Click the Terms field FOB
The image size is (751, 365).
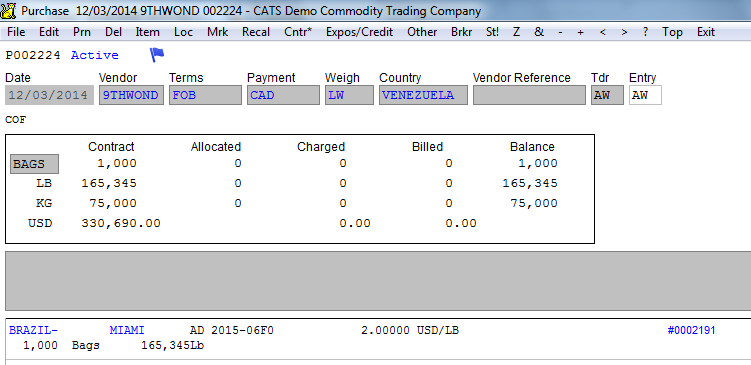coord(205,95)
